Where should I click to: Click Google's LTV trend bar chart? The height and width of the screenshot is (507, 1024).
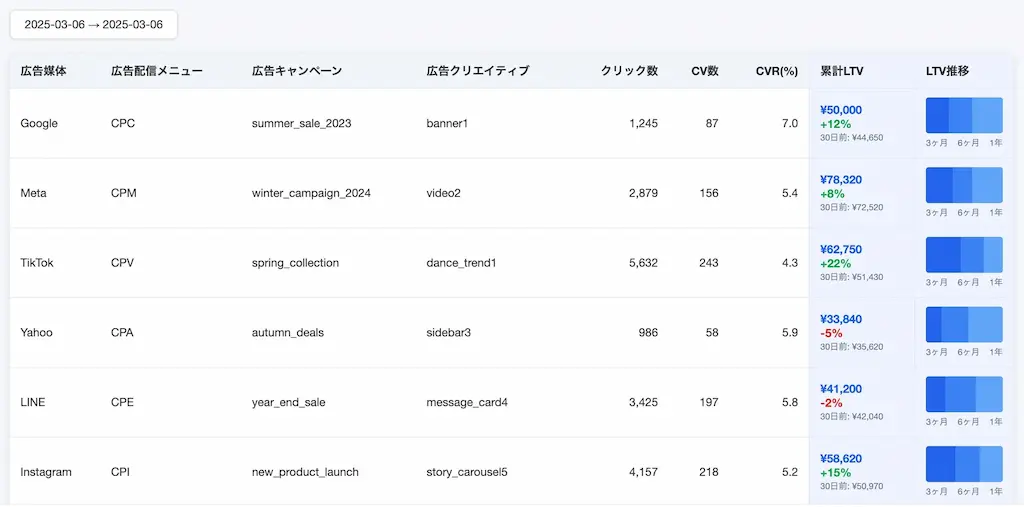tap(964, 116)
